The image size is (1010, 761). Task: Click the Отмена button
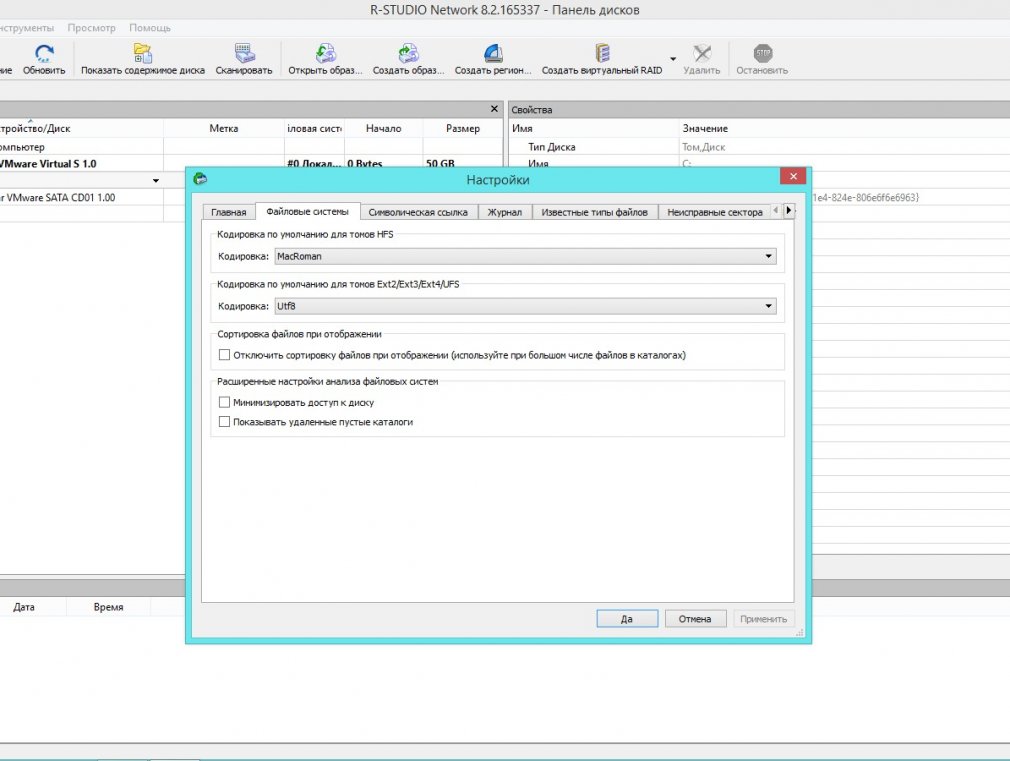695,619
